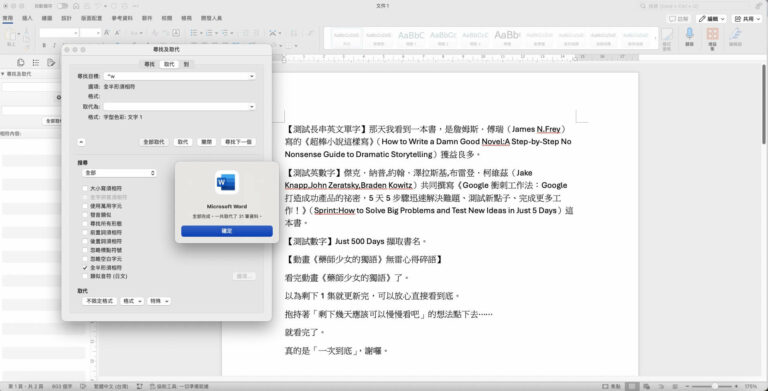This screenshot has height=391, width=768.
Task: Click the Microsoft Word icon in alert
Action: [x=227, y=183]
